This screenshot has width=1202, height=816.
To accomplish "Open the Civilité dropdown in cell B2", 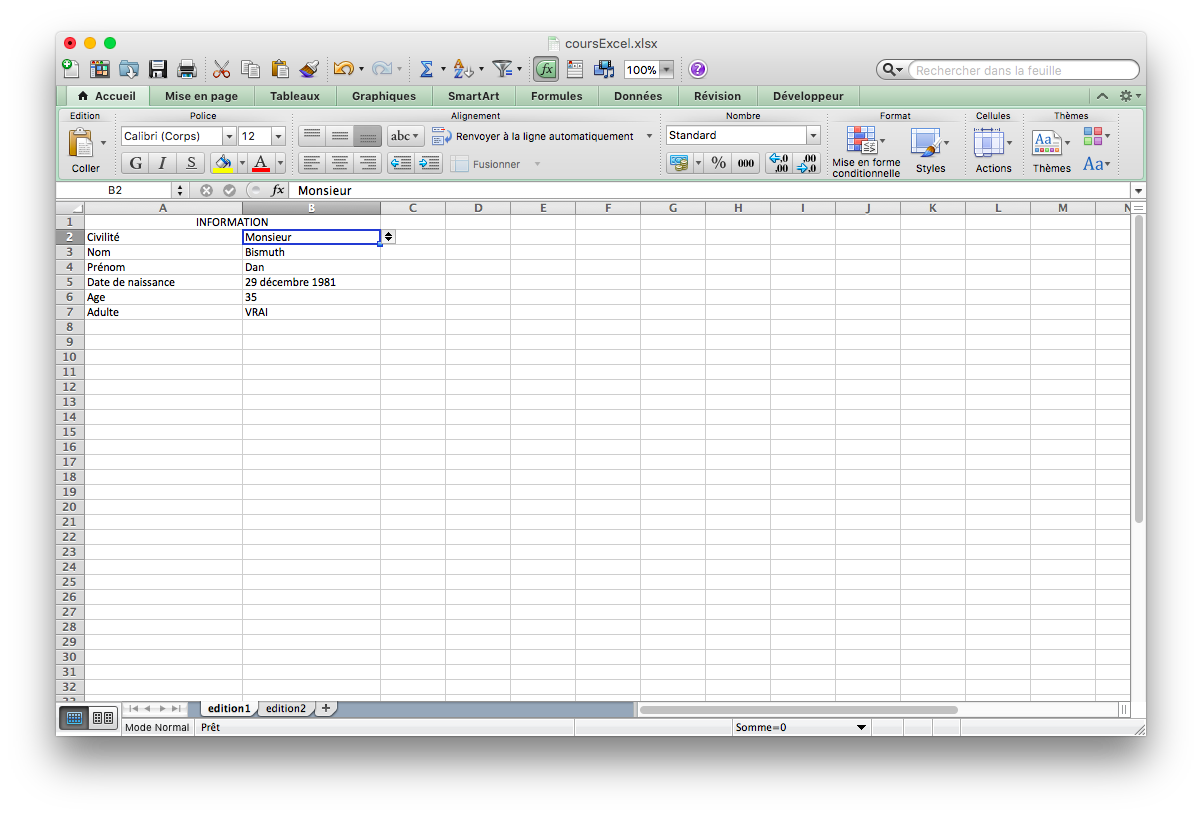I will tap(387, 237).
